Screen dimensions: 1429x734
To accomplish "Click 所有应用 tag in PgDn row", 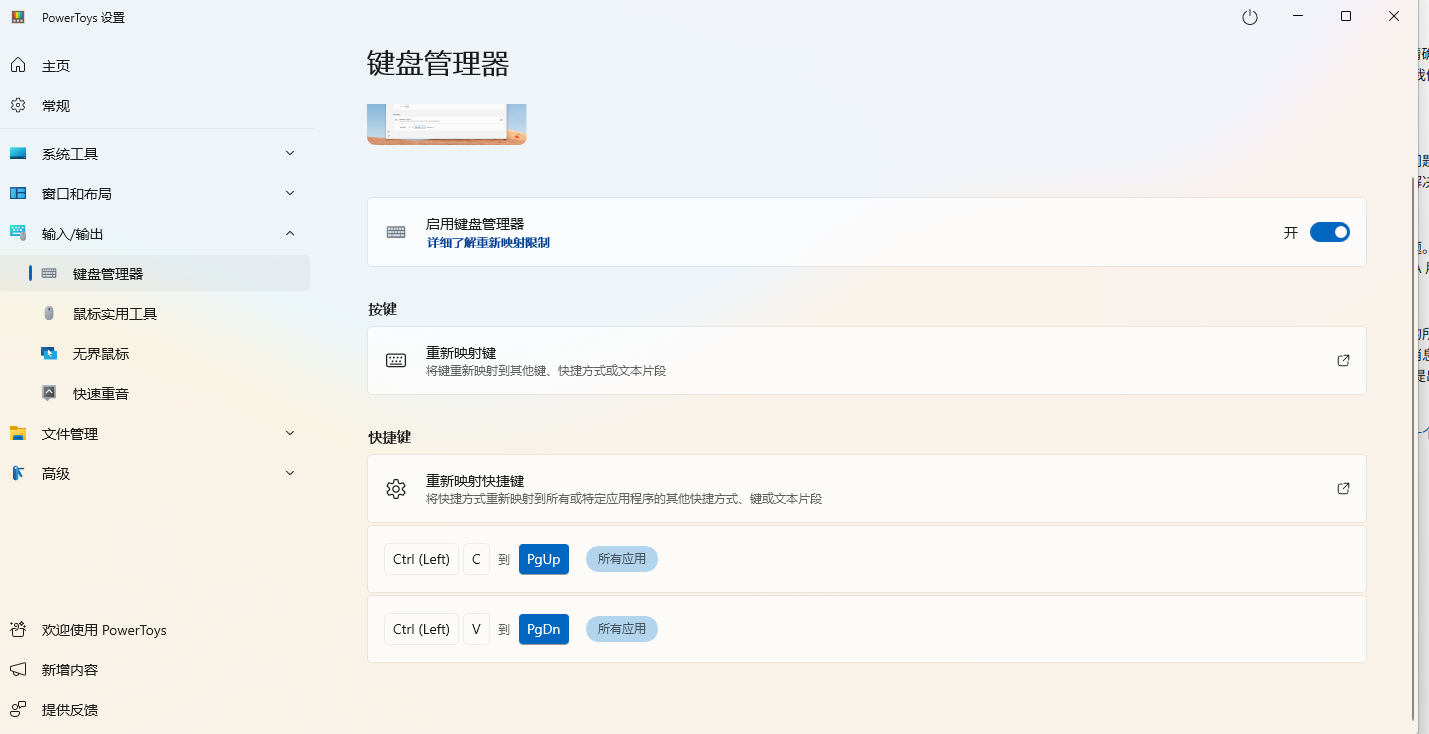I will pyautogui.click(x=622, y=629).
